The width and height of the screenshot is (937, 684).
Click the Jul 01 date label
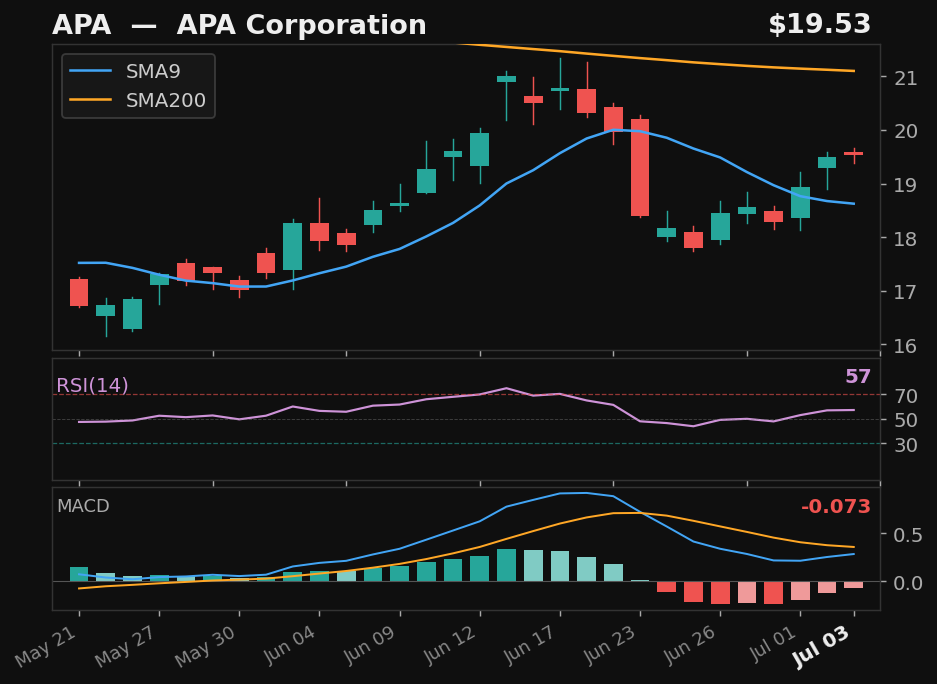pyautogui.click(x=773, y=643)
